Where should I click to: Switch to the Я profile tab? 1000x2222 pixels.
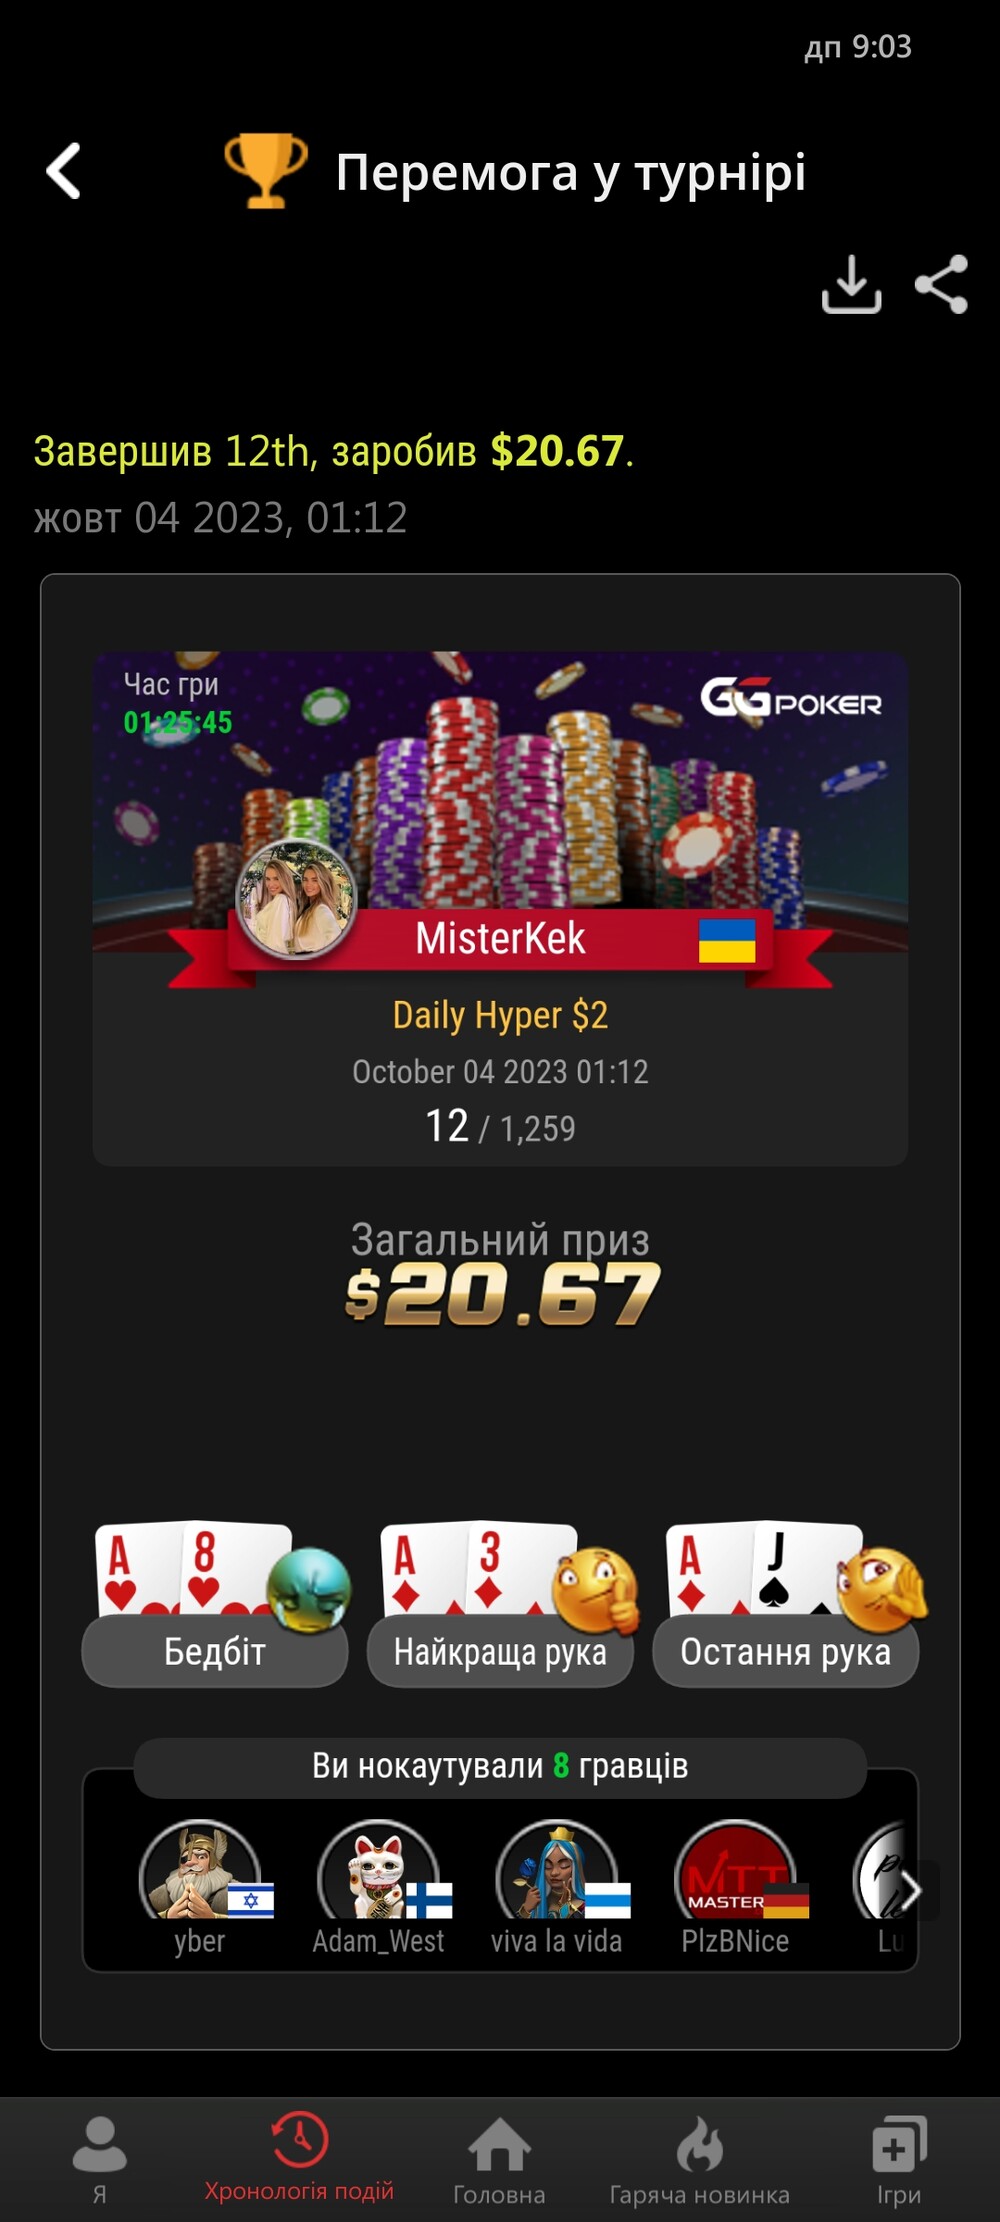[x=100, y=2159]
